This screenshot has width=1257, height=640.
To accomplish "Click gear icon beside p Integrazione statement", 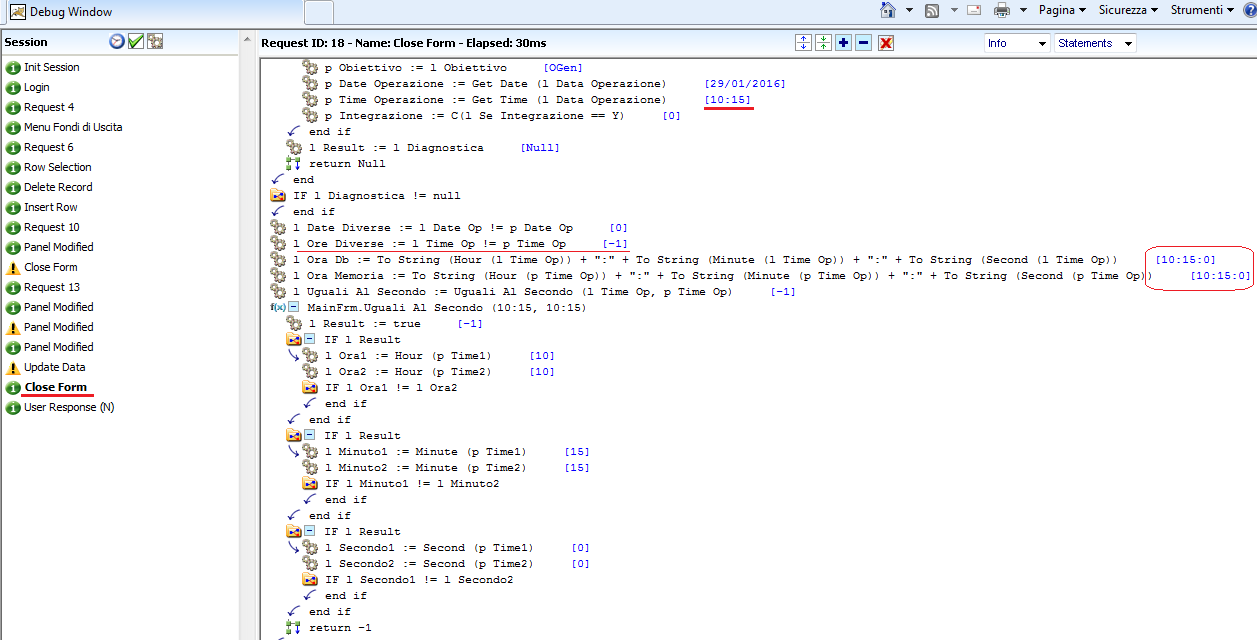I will 310,115.
